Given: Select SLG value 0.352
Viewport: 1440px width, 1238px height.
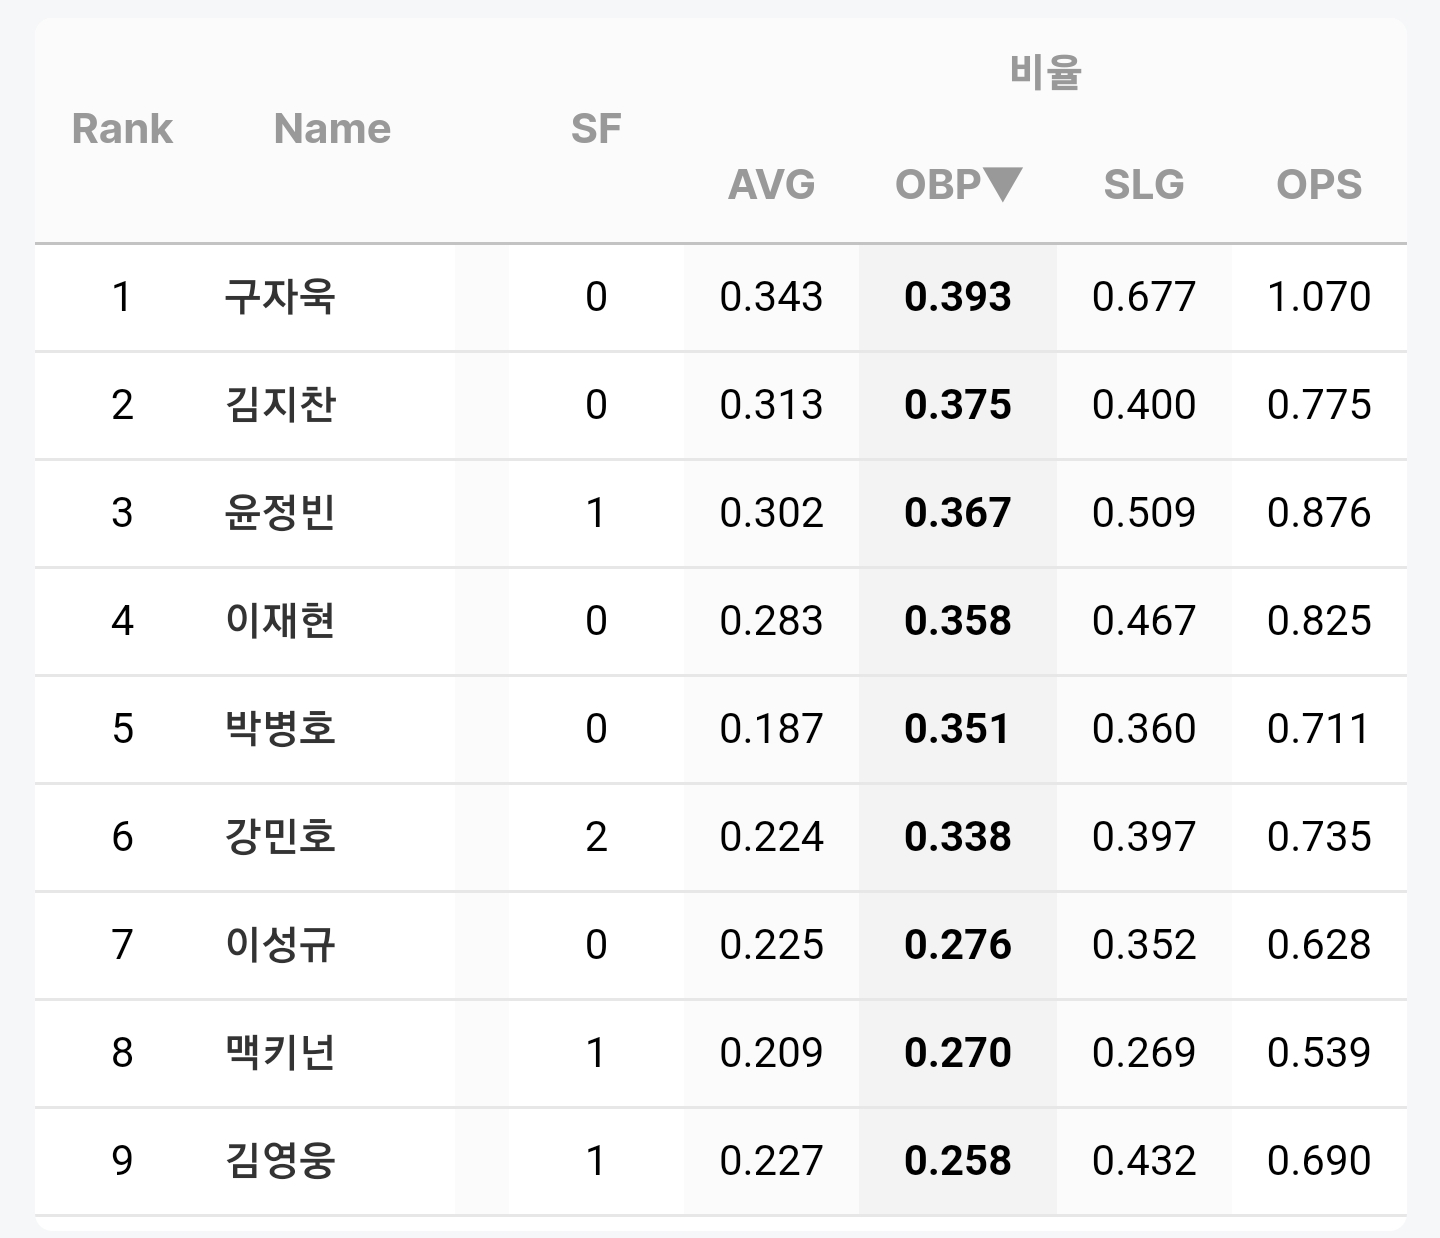Looking at the screenshot, I should click(1144, 945).
